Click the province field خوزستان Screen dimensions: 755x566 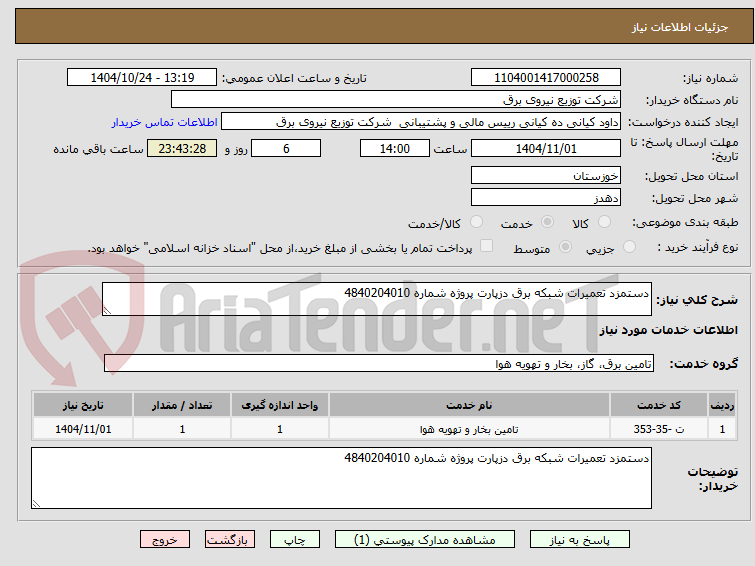(x=546, y=175)
